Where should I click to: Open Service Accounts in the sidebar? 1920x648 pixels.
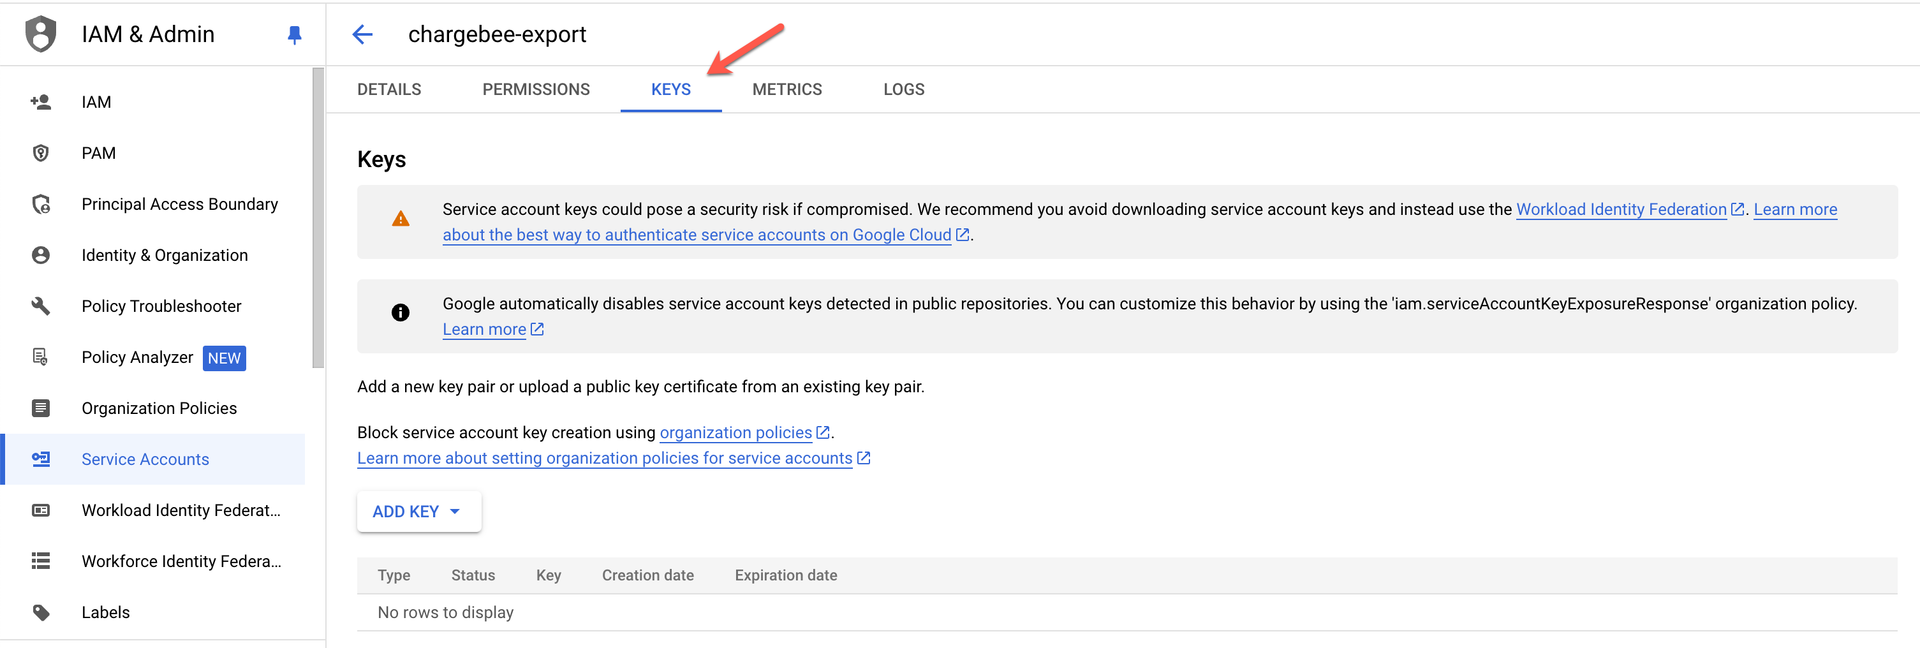tap(146, 459)
